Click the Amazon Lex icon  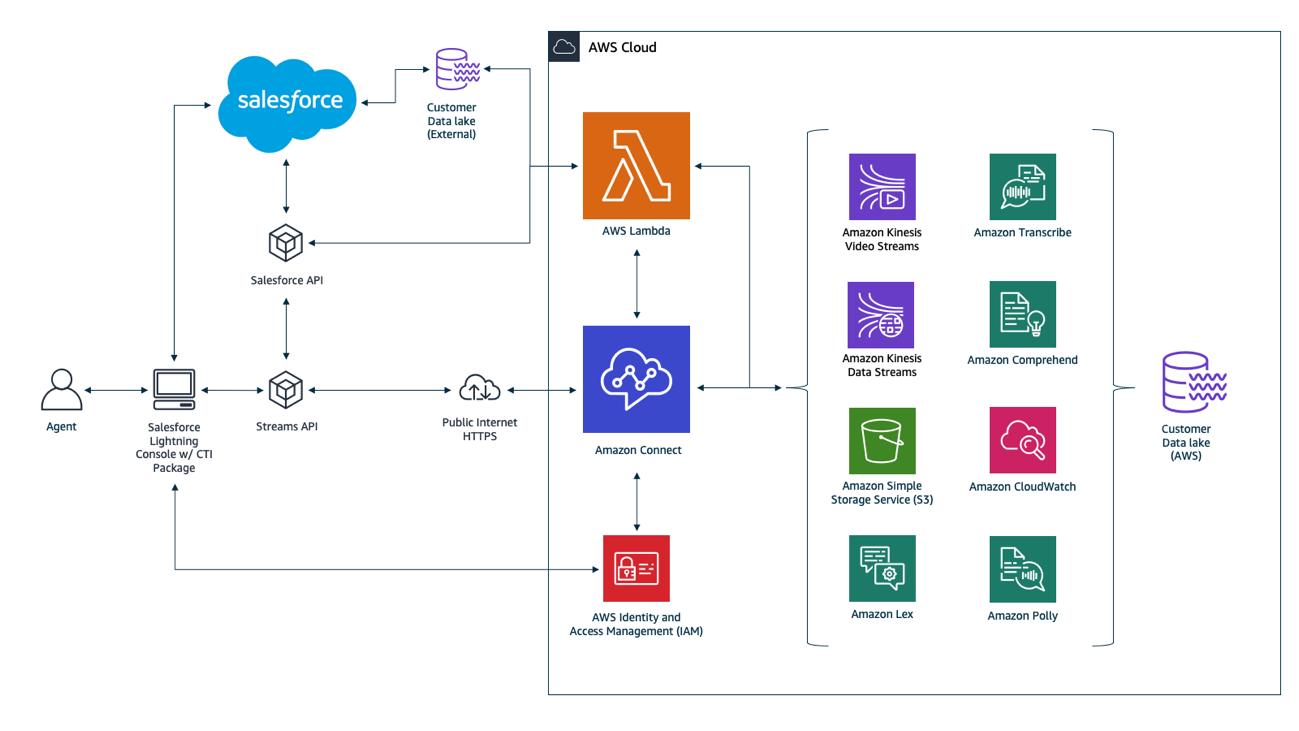click(882, 568)
